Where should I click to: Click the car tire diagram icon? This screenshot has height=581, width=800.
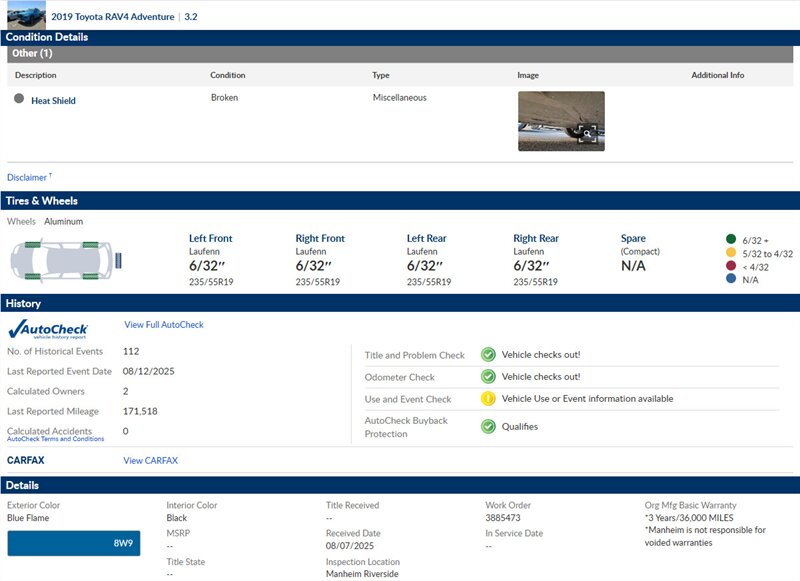click(x=65, y=260)
